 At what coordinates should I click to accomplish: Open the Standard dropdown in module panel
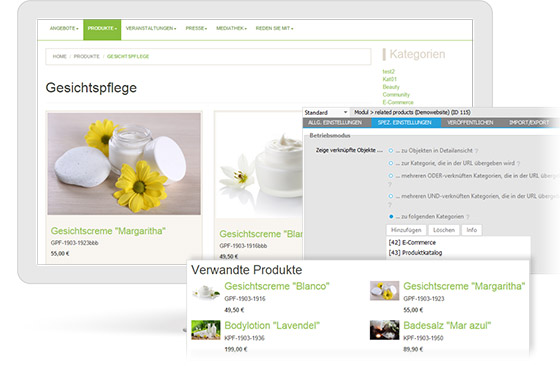click(x=326, y=112)
